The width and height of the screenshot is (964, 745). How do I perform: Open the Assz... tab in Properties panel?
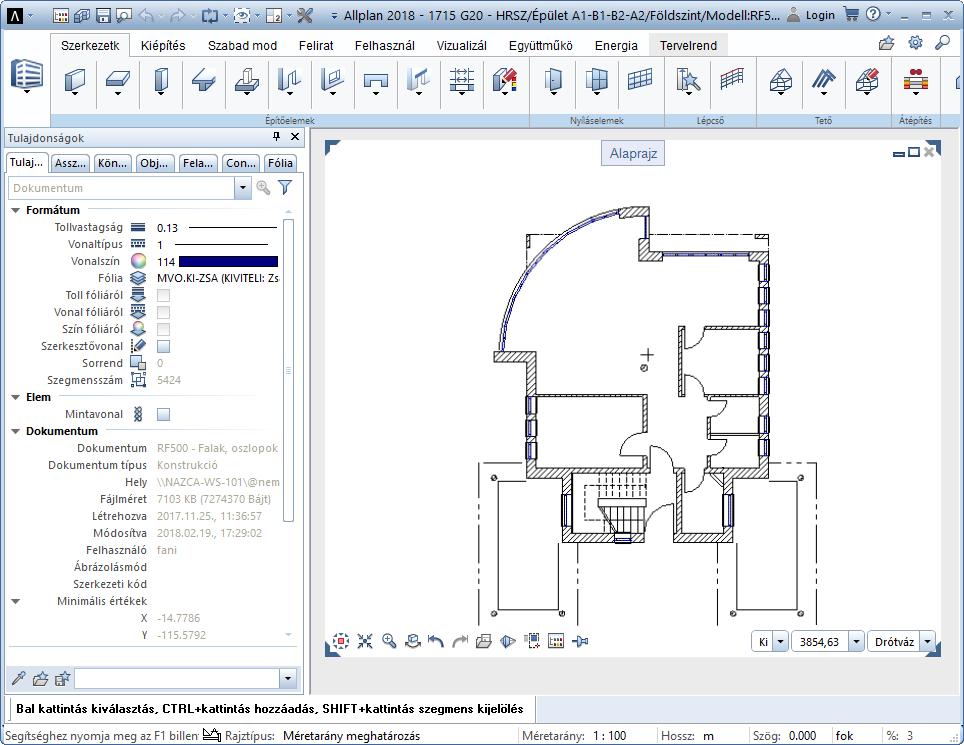point(70,163)
